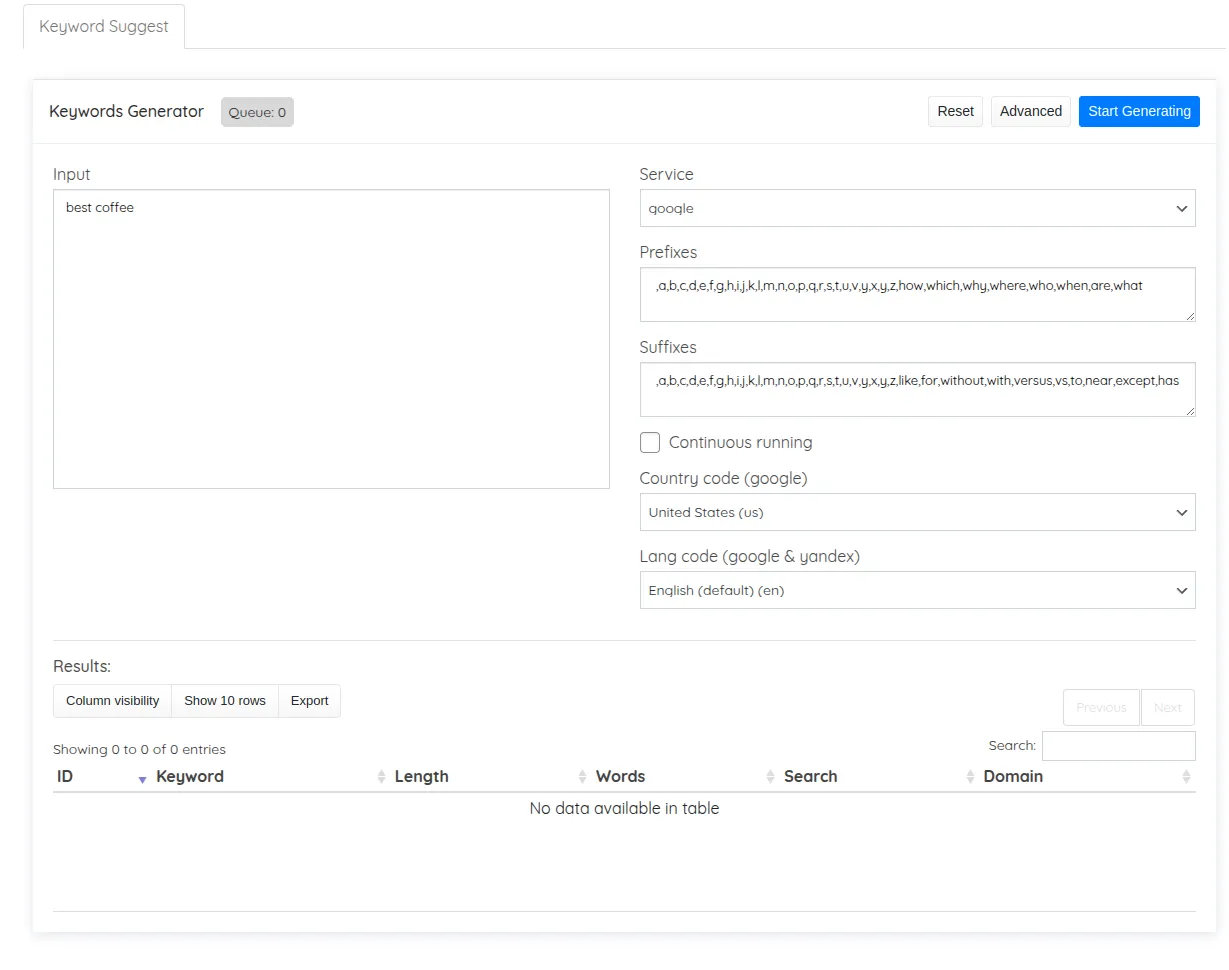Sort table by ID column arrow
The width and height of the screenshot is (1229, 970).
point(142,778)
